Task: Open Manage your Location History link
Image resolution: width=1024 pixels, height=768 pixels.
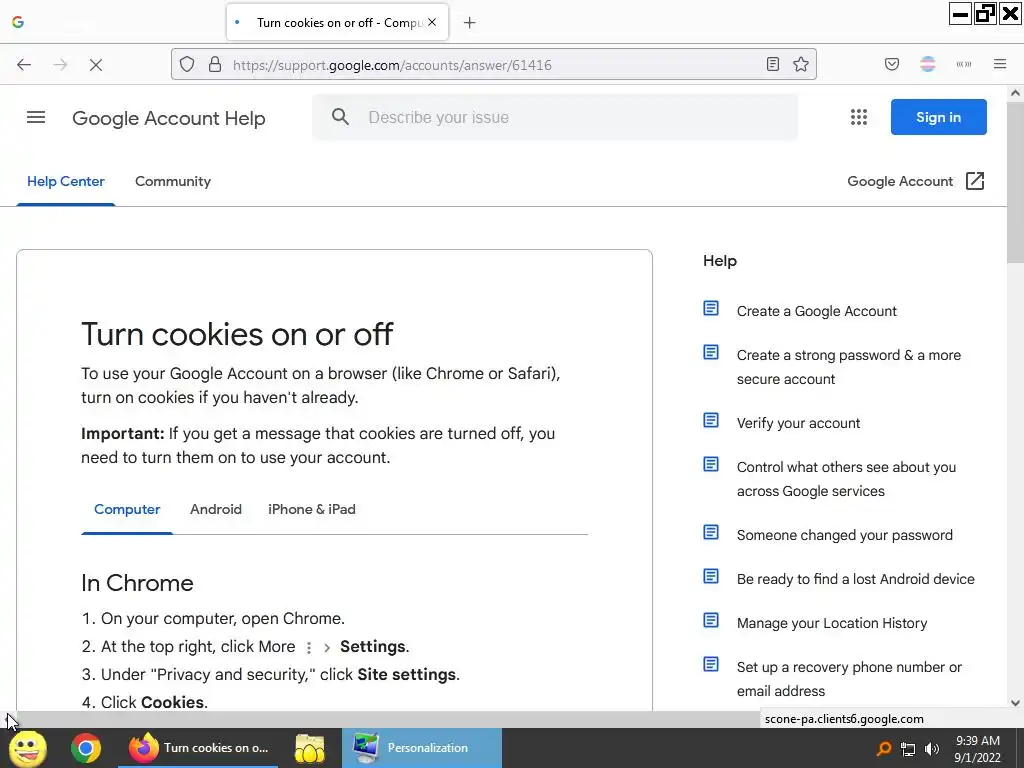Action: pos(831,623)
